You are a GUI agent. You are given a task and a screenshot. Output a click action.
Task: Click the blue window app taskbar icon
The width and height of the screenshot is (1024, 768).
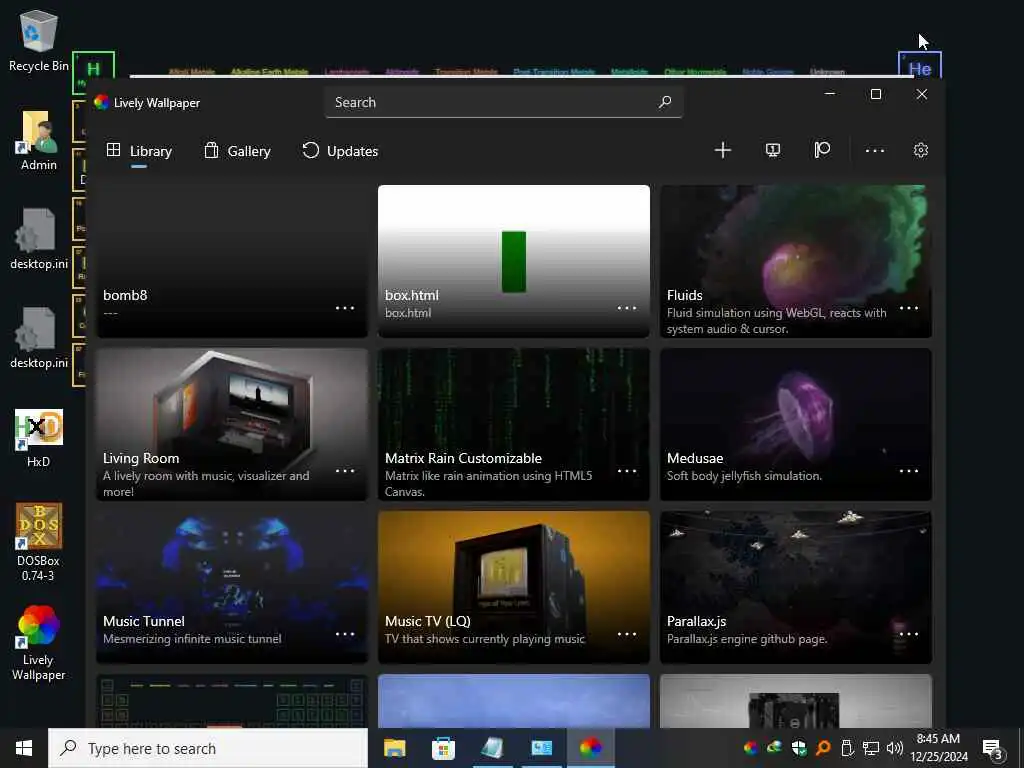[541, 748]
